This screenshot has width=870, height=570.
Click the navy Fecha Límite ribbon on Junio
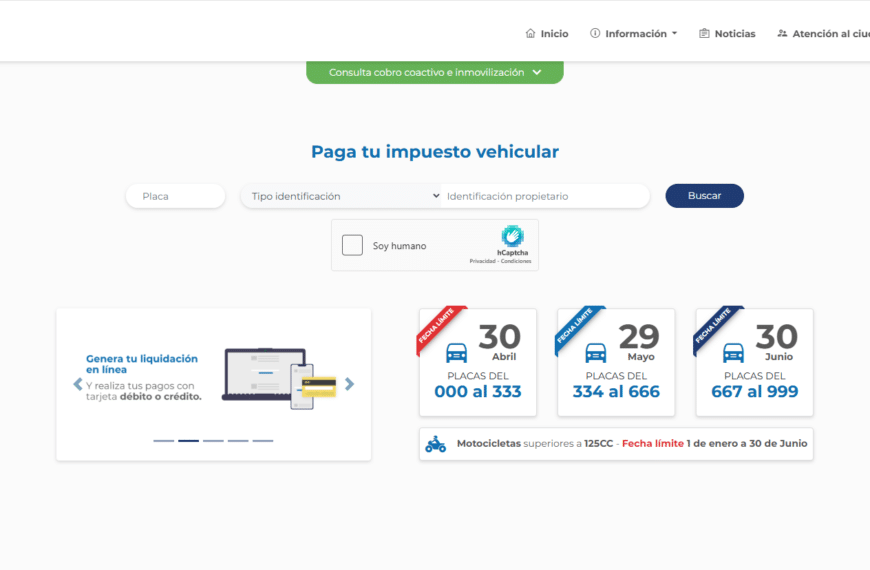(x=716, y=329)
